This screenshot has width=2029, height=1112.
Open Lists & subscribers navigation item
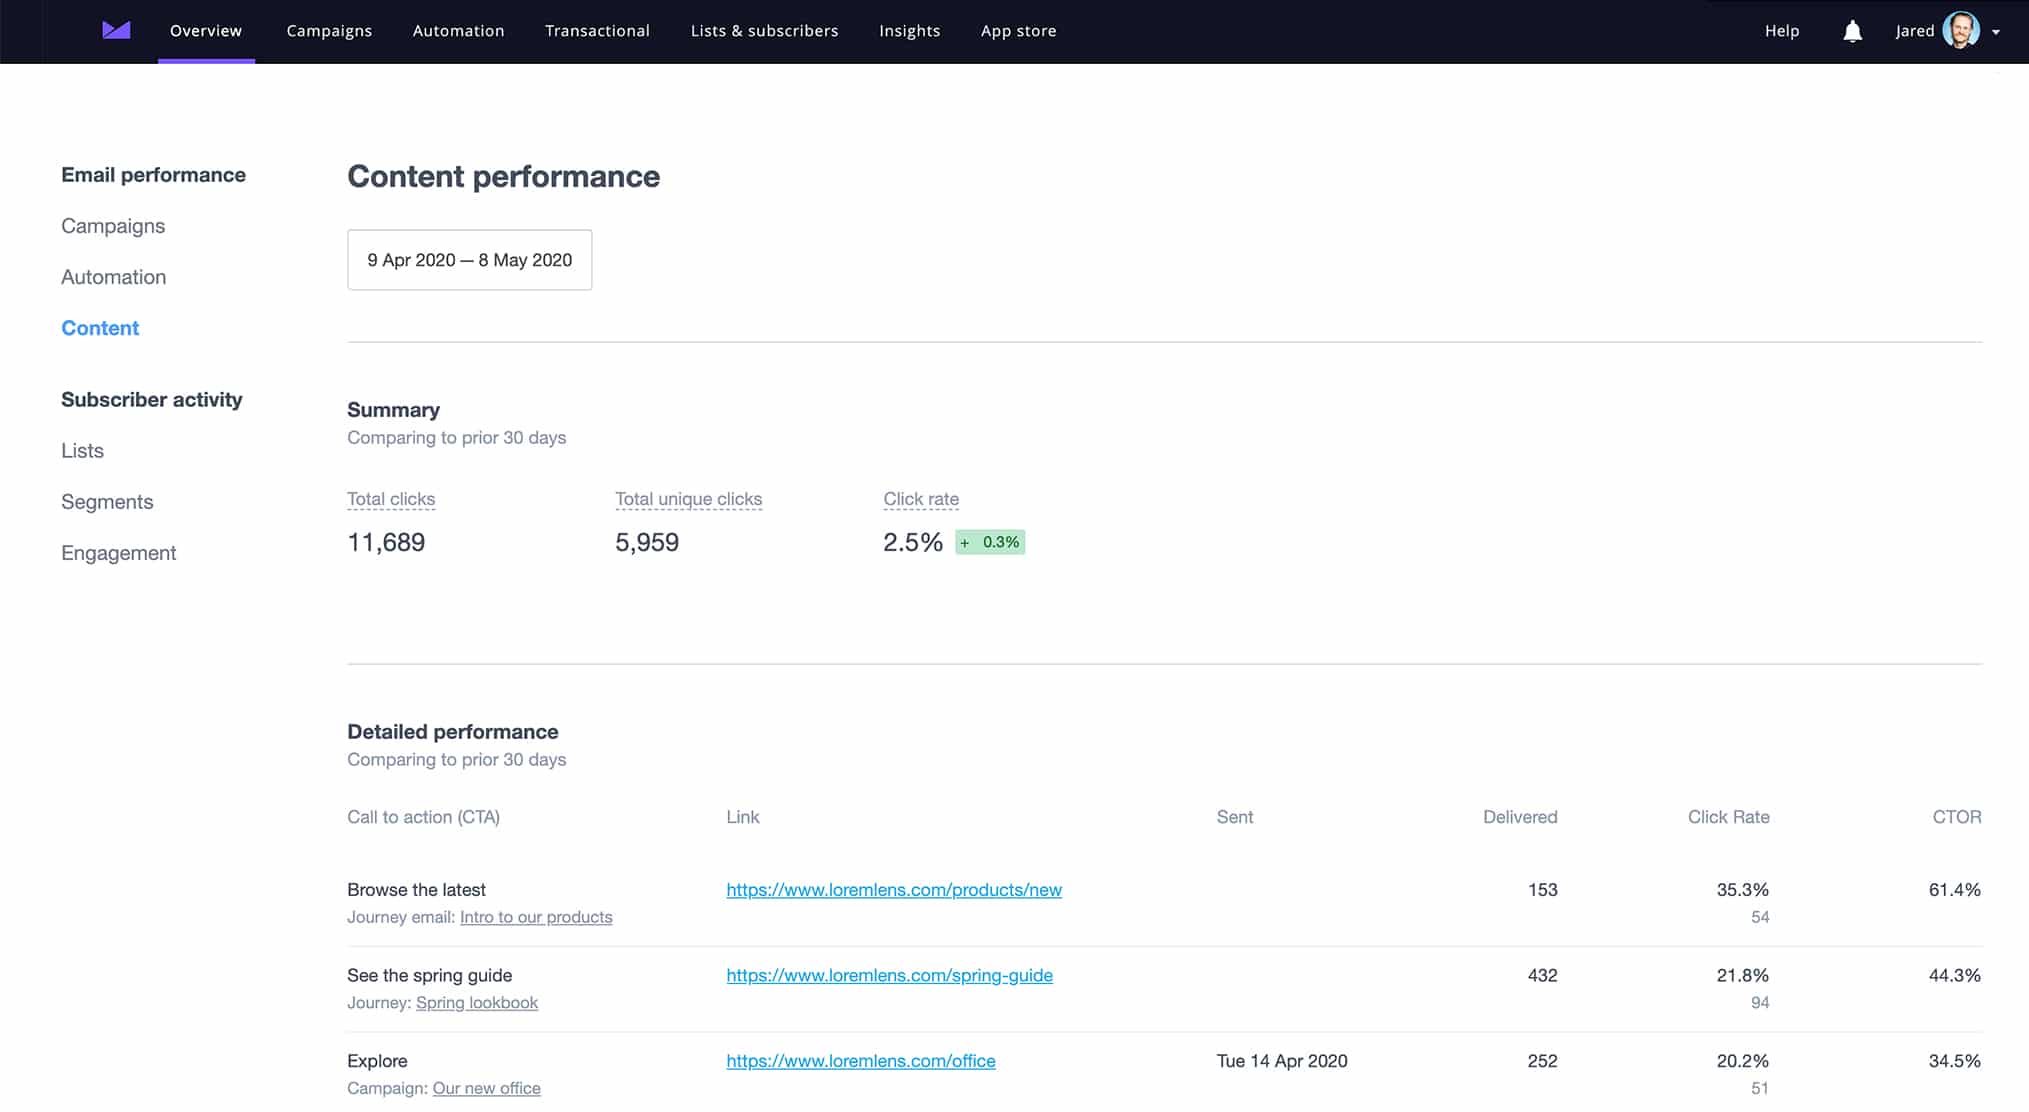click(763, 31)
